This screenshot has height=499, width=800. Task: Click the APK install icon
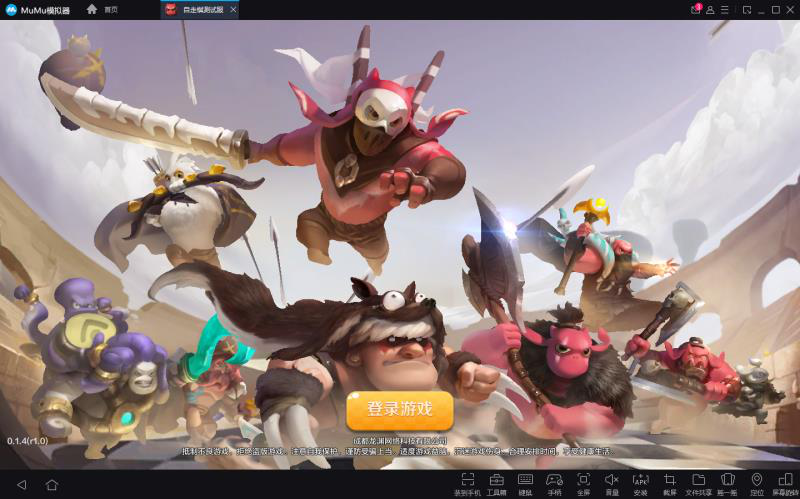(x=640, y=484)
